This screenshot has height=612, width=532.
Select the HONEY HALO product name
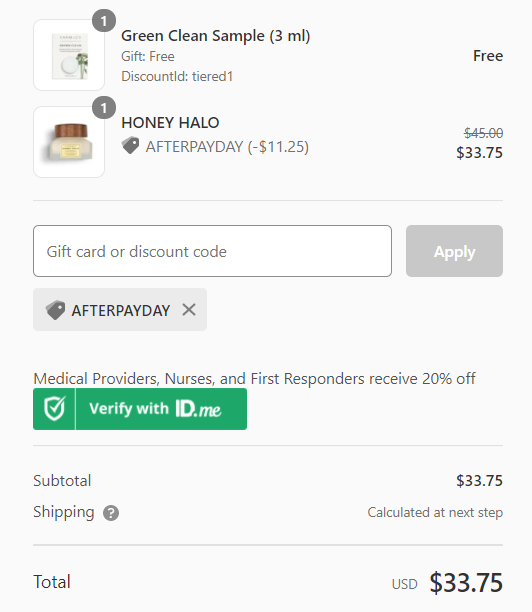[170, 123]
